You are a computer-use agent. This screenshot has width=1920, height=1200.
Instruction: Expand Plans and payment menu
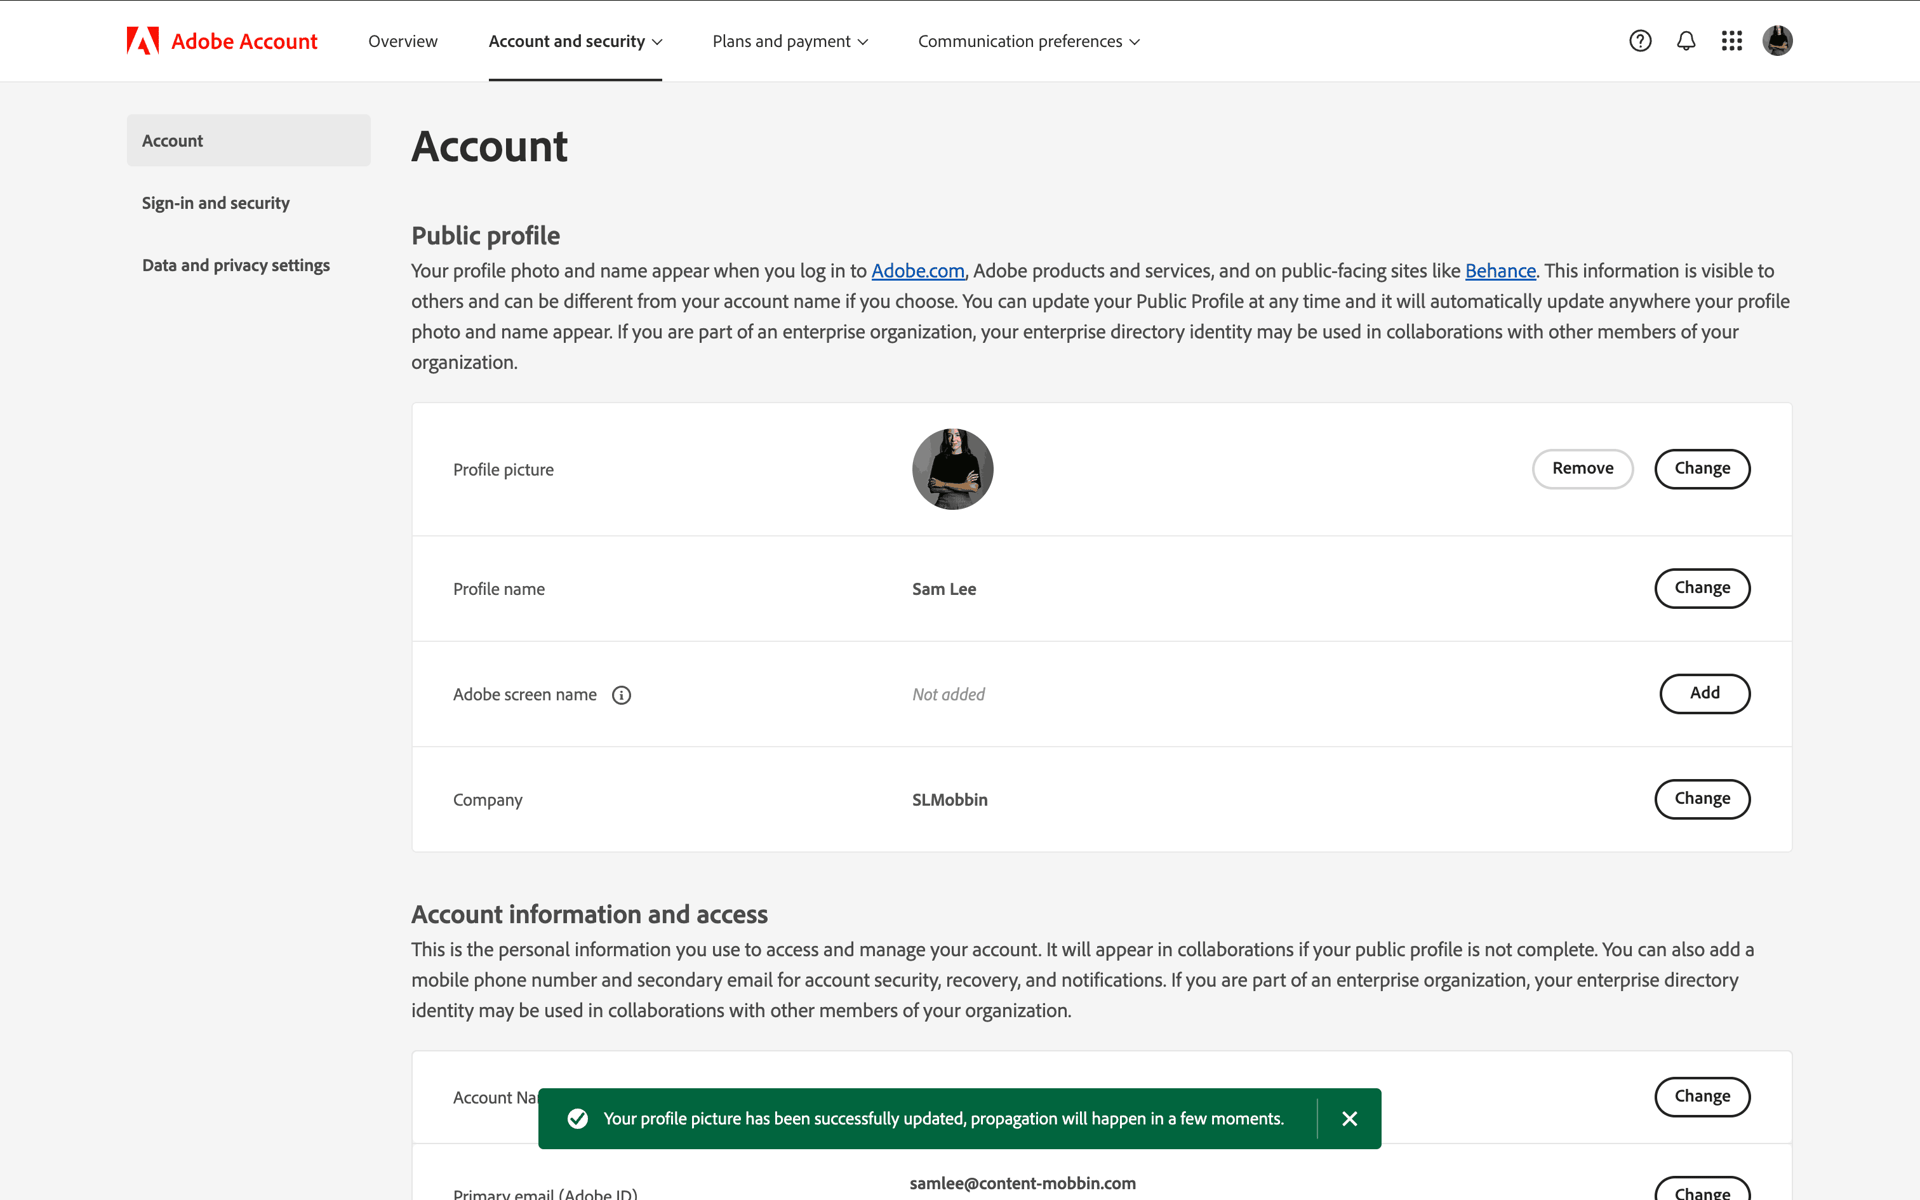[x=790, y=41]
